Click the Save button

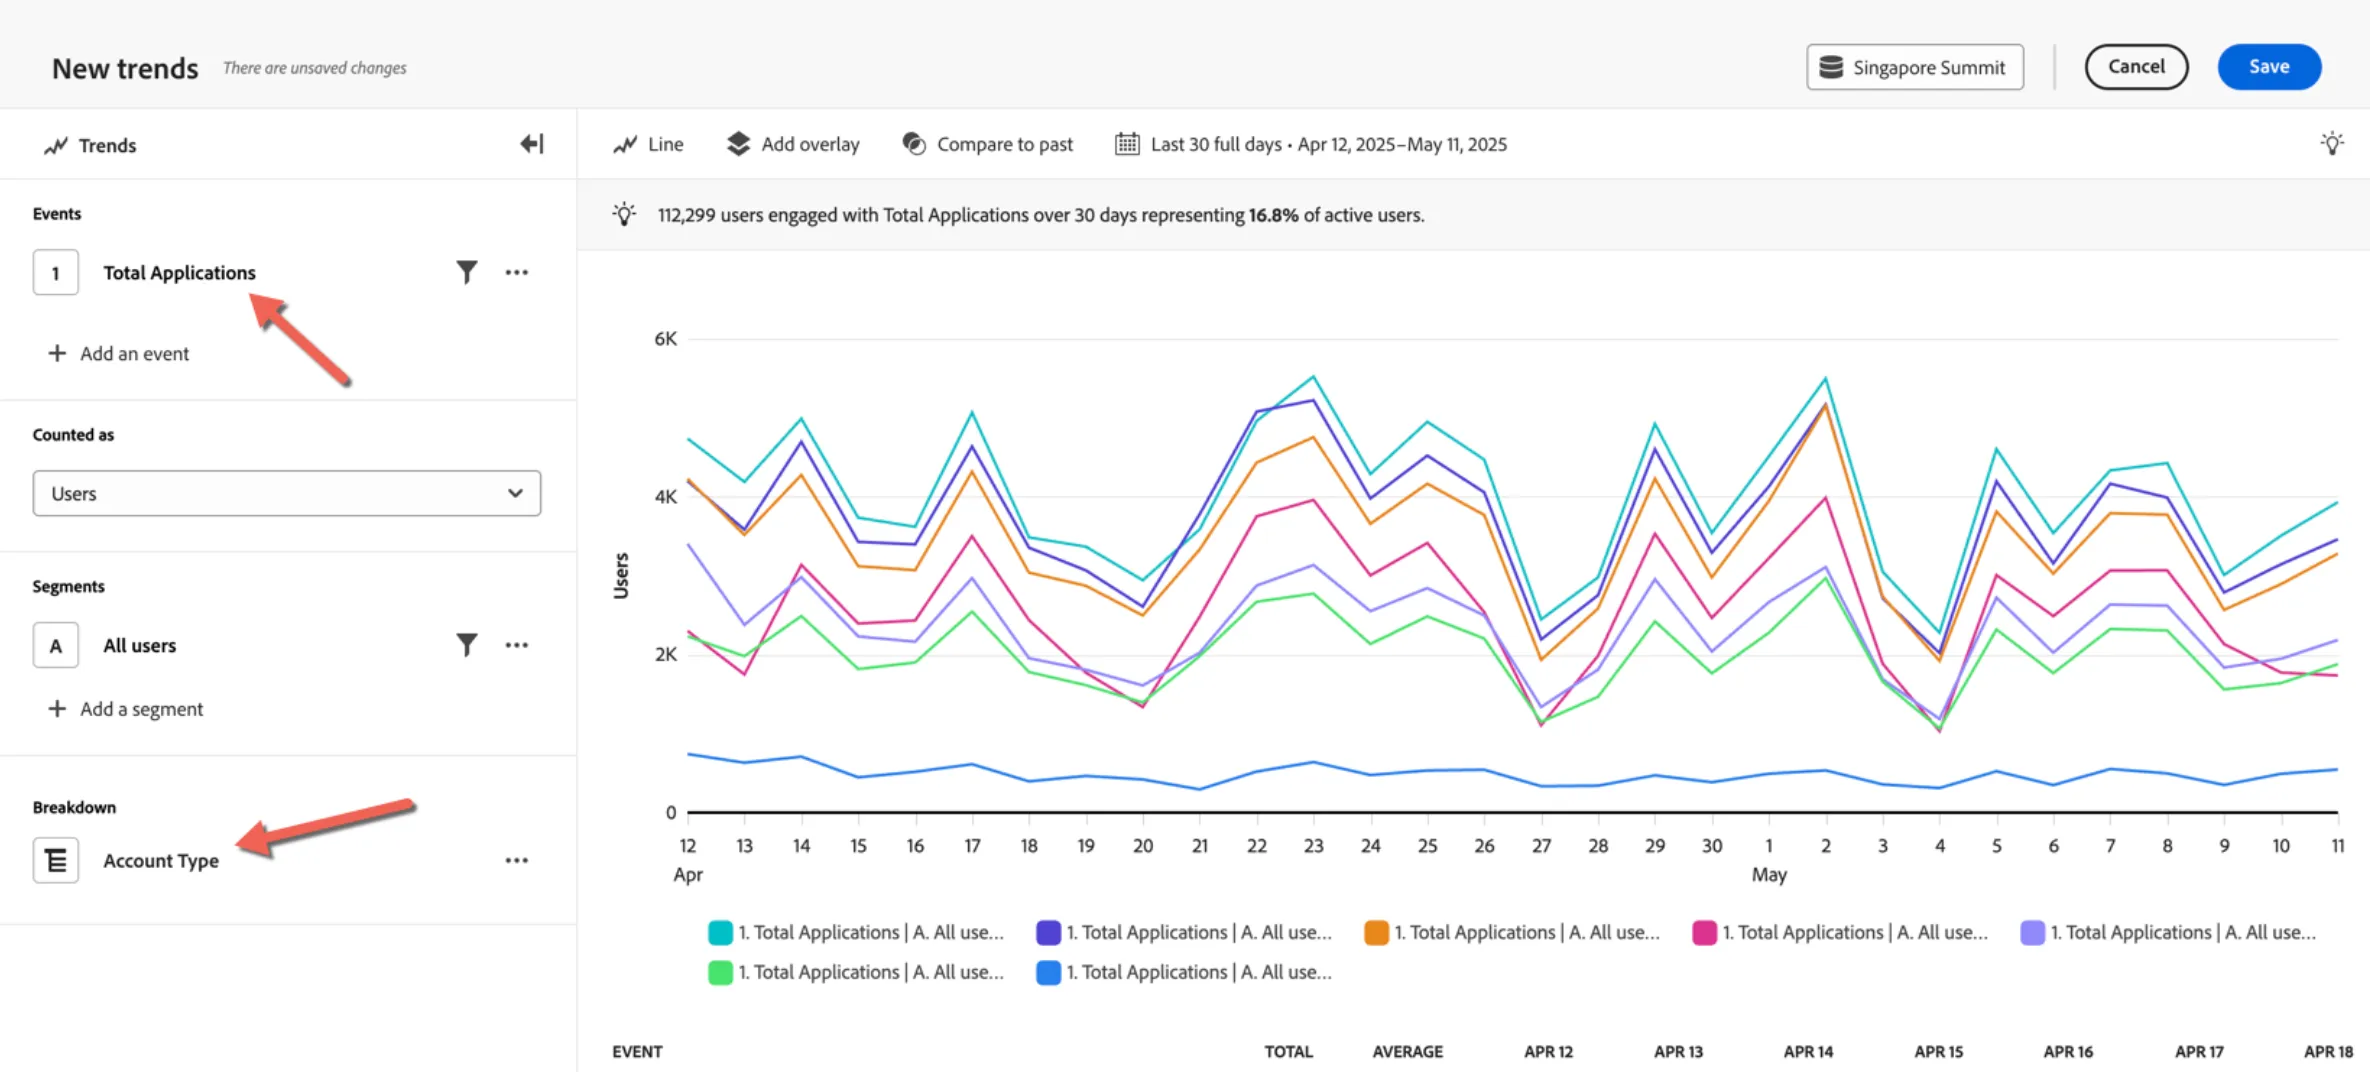pyautogui.click(x=2269, y=67)
